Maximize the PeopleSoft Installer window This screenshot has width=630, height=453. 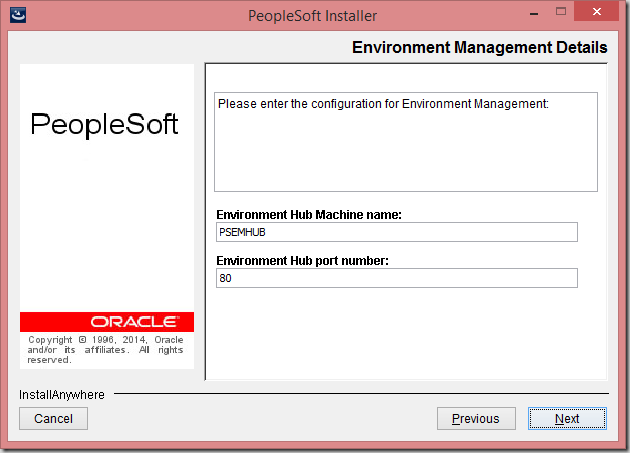[x=560, y=12]
